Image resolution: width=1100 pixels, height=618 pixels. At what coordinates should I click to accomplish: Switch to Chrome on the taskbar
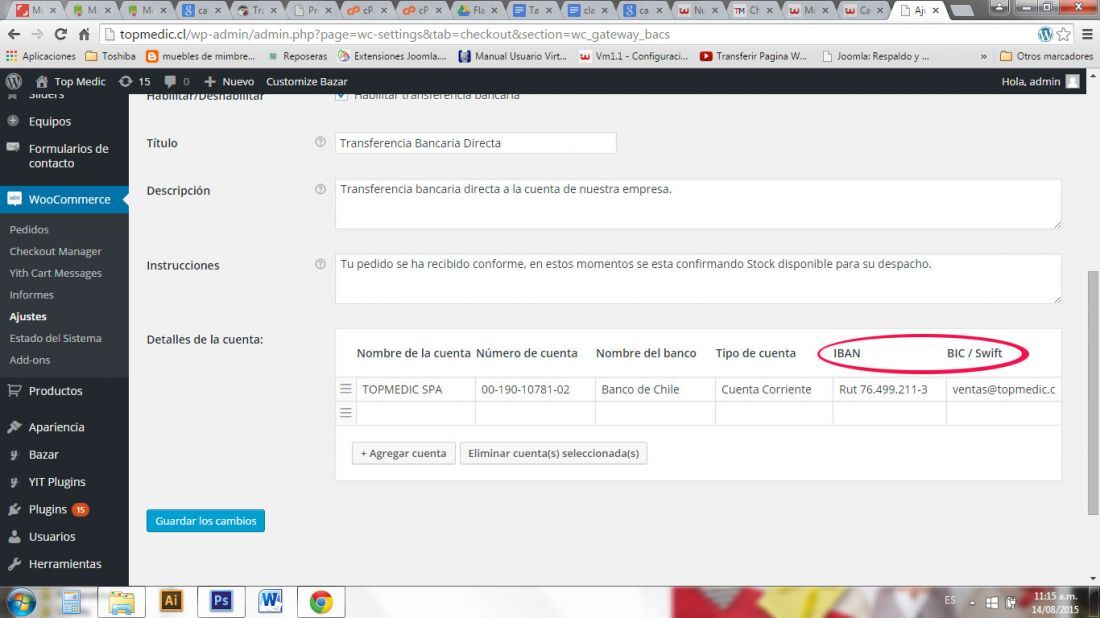[321, 602]
